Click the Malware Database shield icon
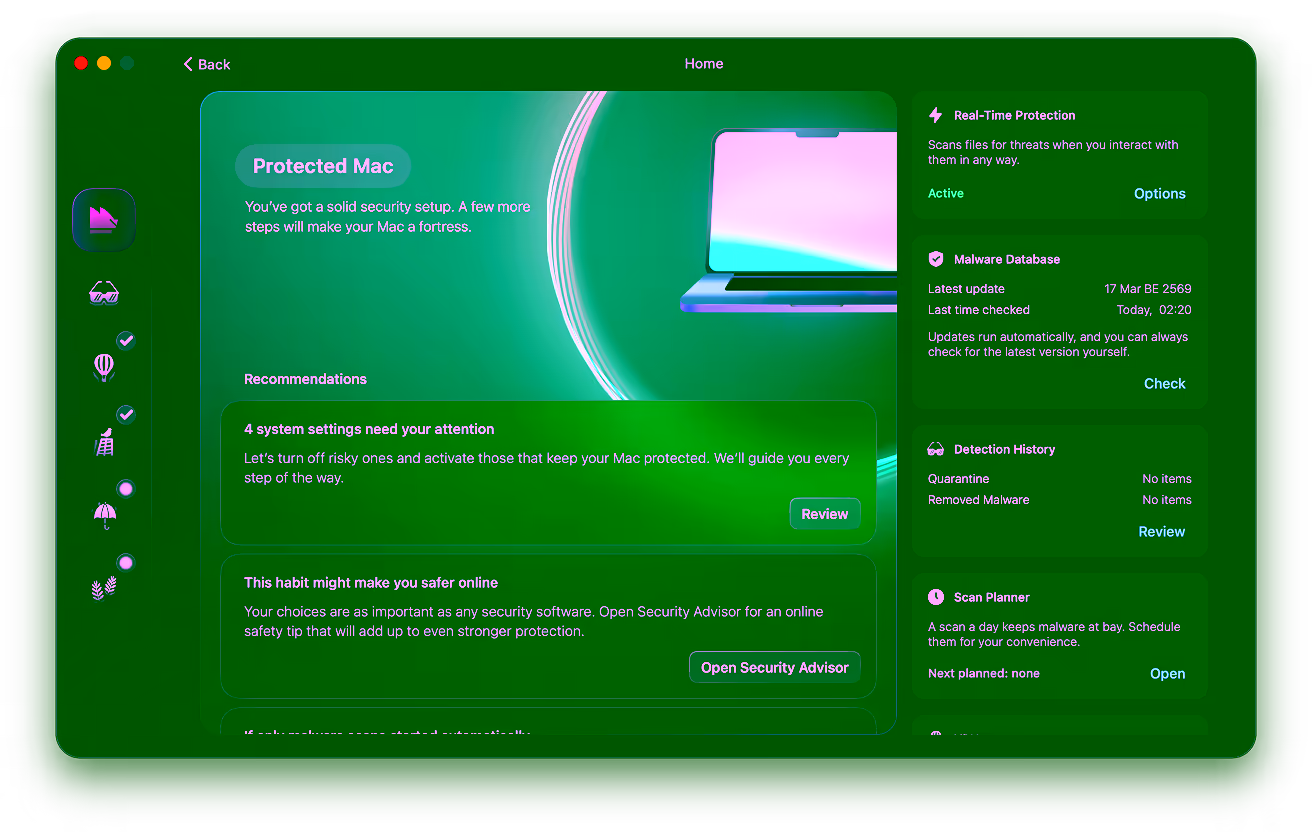The width and height of the screenshot is (1312, 832). tap(936, 259)
